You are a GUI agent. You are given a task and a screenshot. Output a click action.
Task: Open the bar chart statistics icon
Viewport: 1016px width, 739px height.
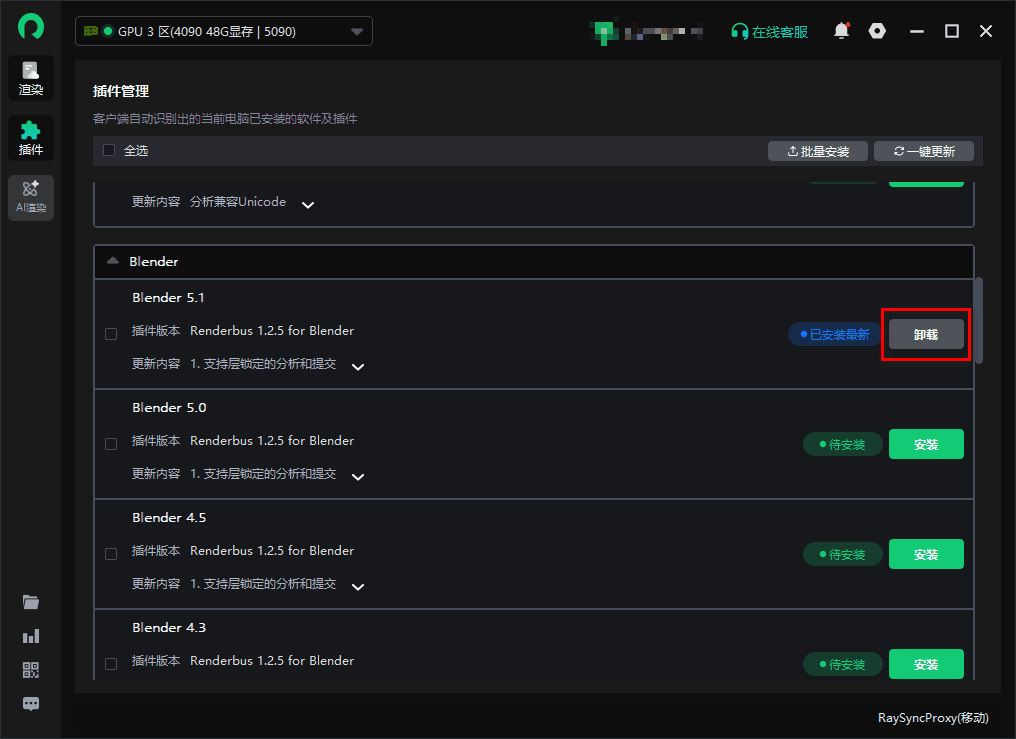(31, 636)
